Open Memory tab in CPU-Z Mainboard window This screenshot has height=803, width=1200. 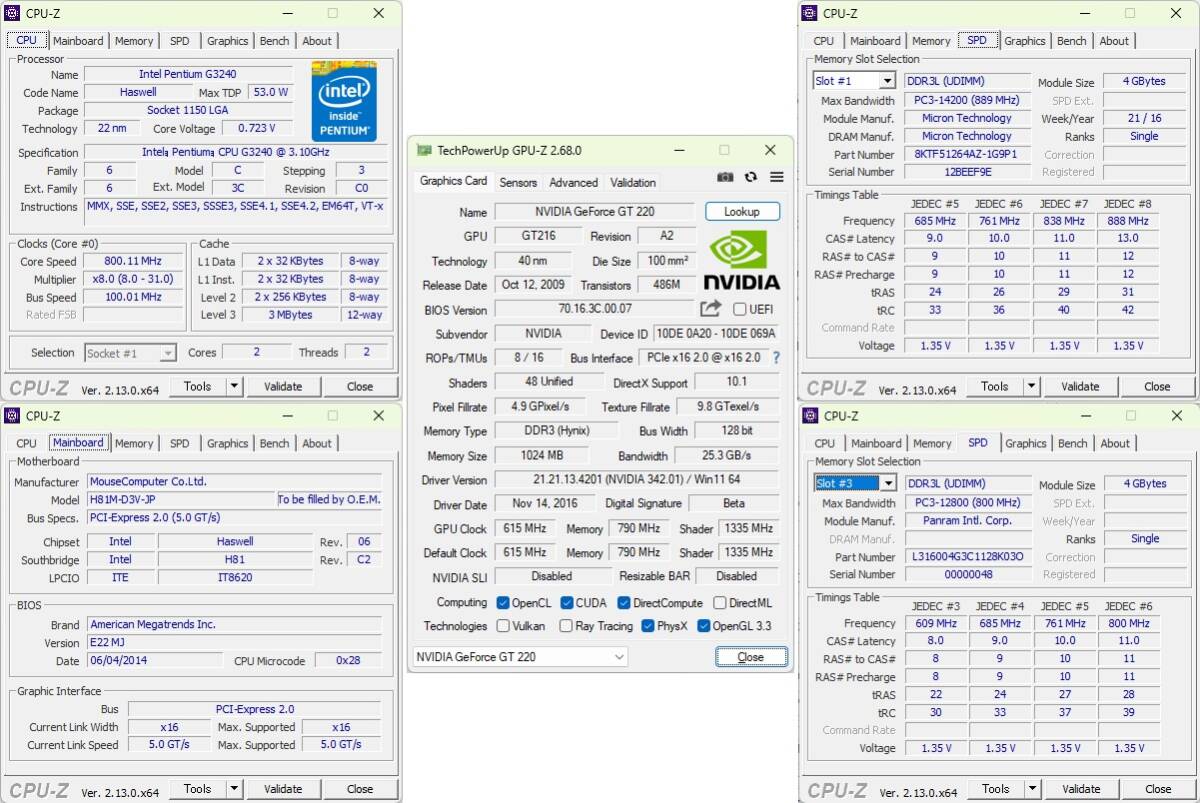click(134, 444)
